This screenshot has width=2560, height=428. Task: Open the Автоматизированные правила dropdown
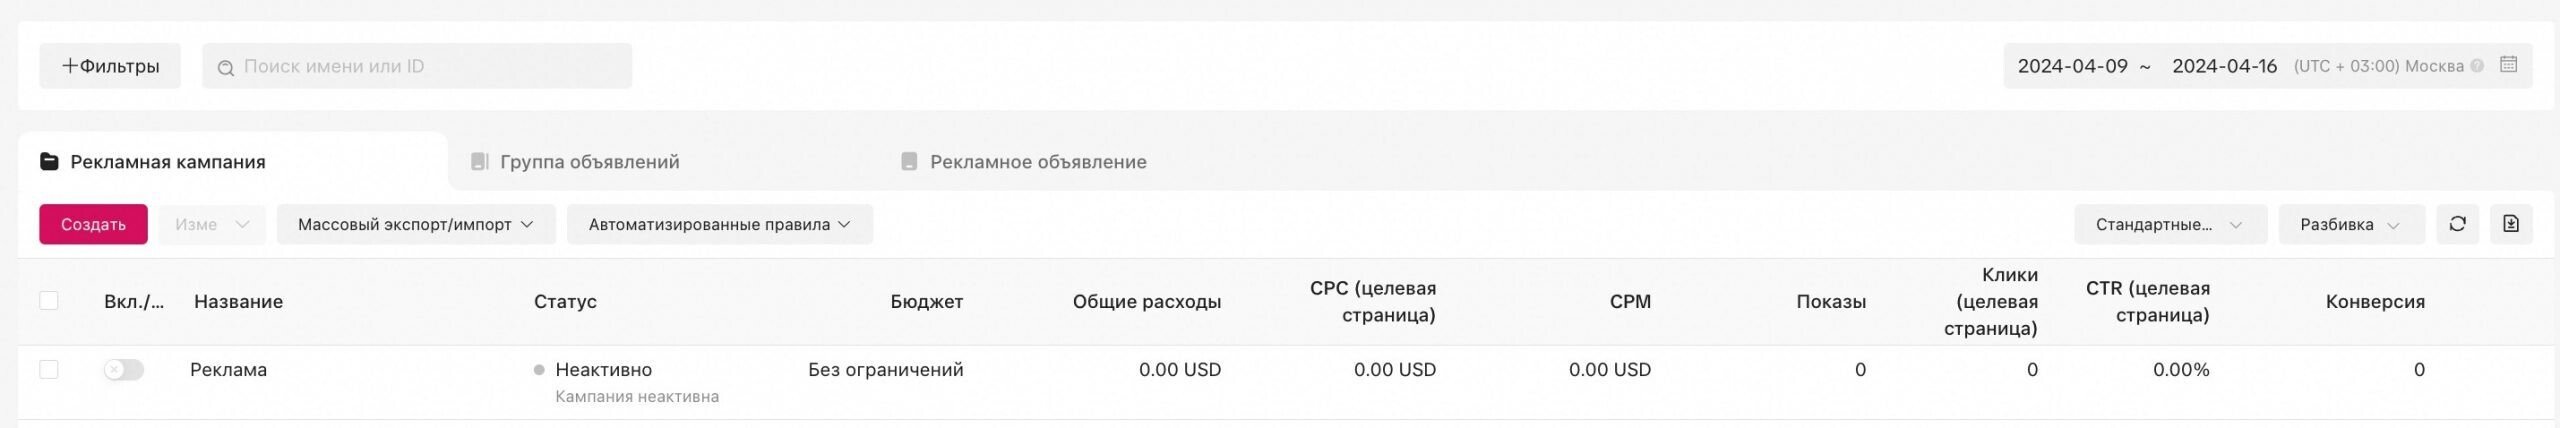(719, 224)
